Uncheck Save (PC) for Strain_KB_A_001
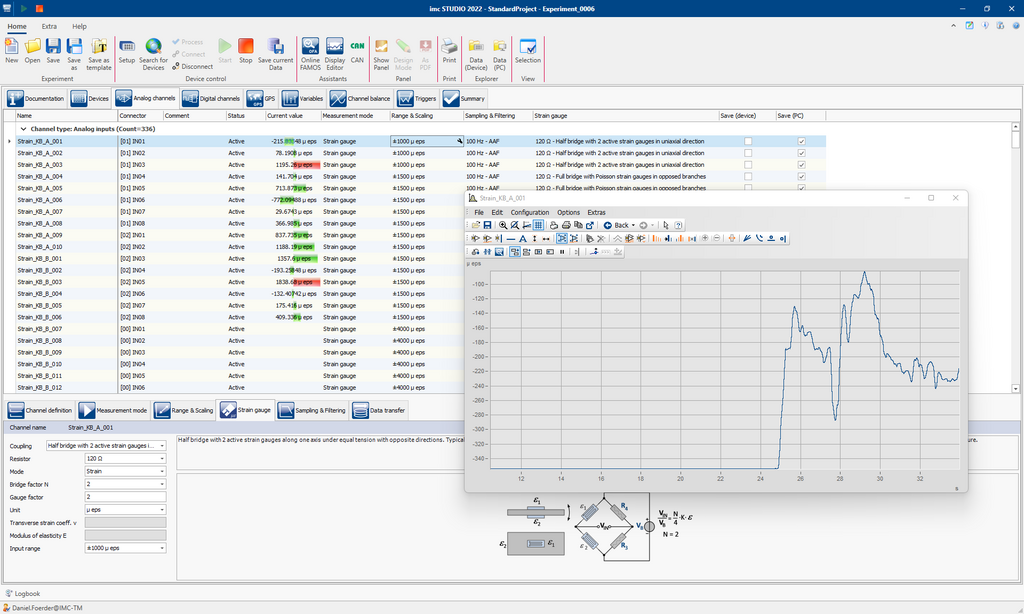Image resolution: width=1024 pixels, height=614 pixels. [x=801, y=141]
